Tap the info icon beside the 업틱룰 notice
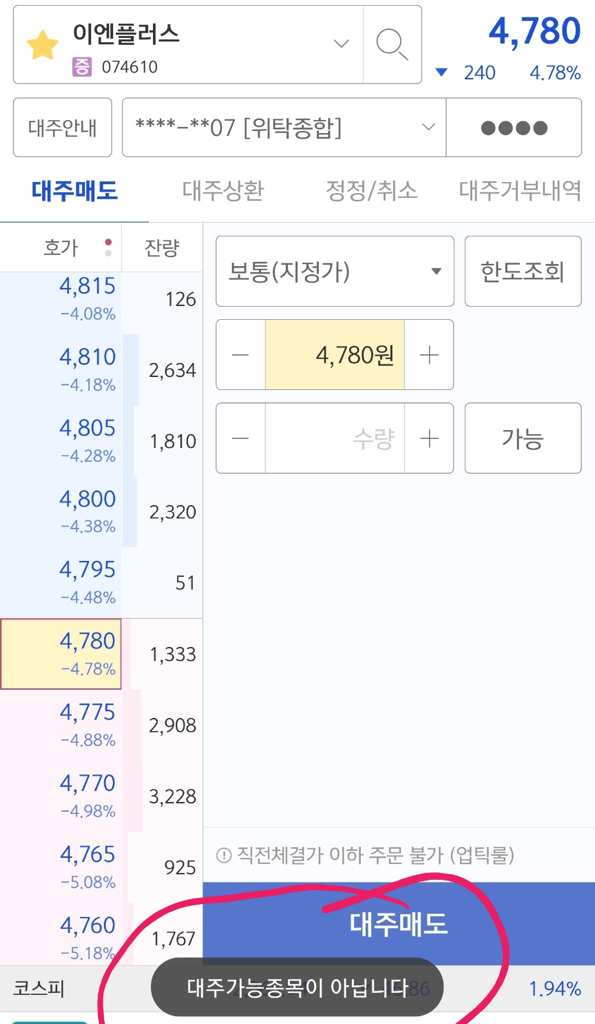 (223, 855)
